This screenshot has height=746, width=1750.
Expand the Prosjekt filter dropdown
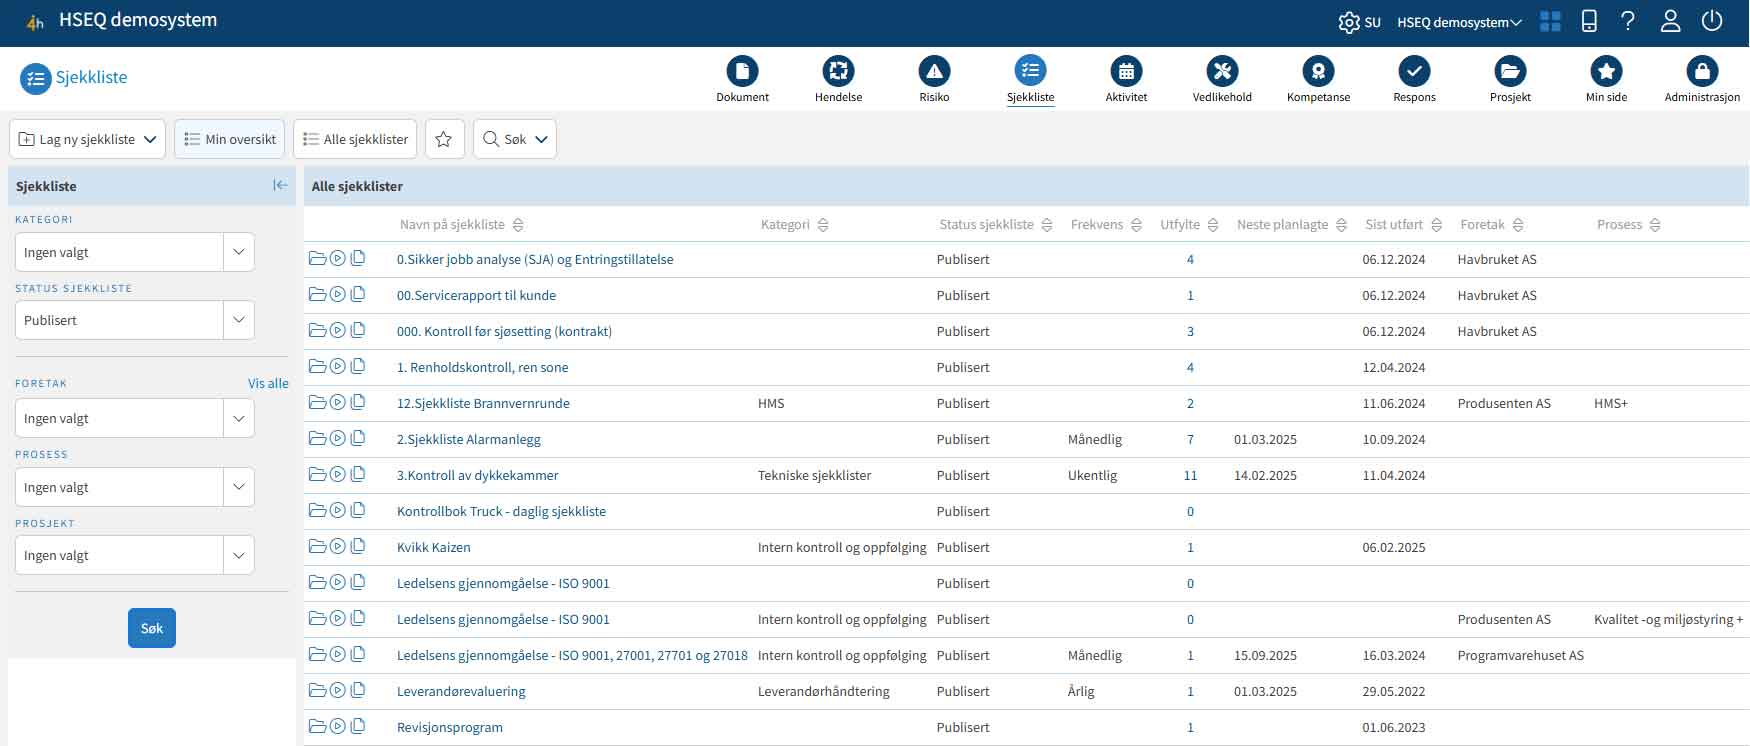[x=238, y=555]
